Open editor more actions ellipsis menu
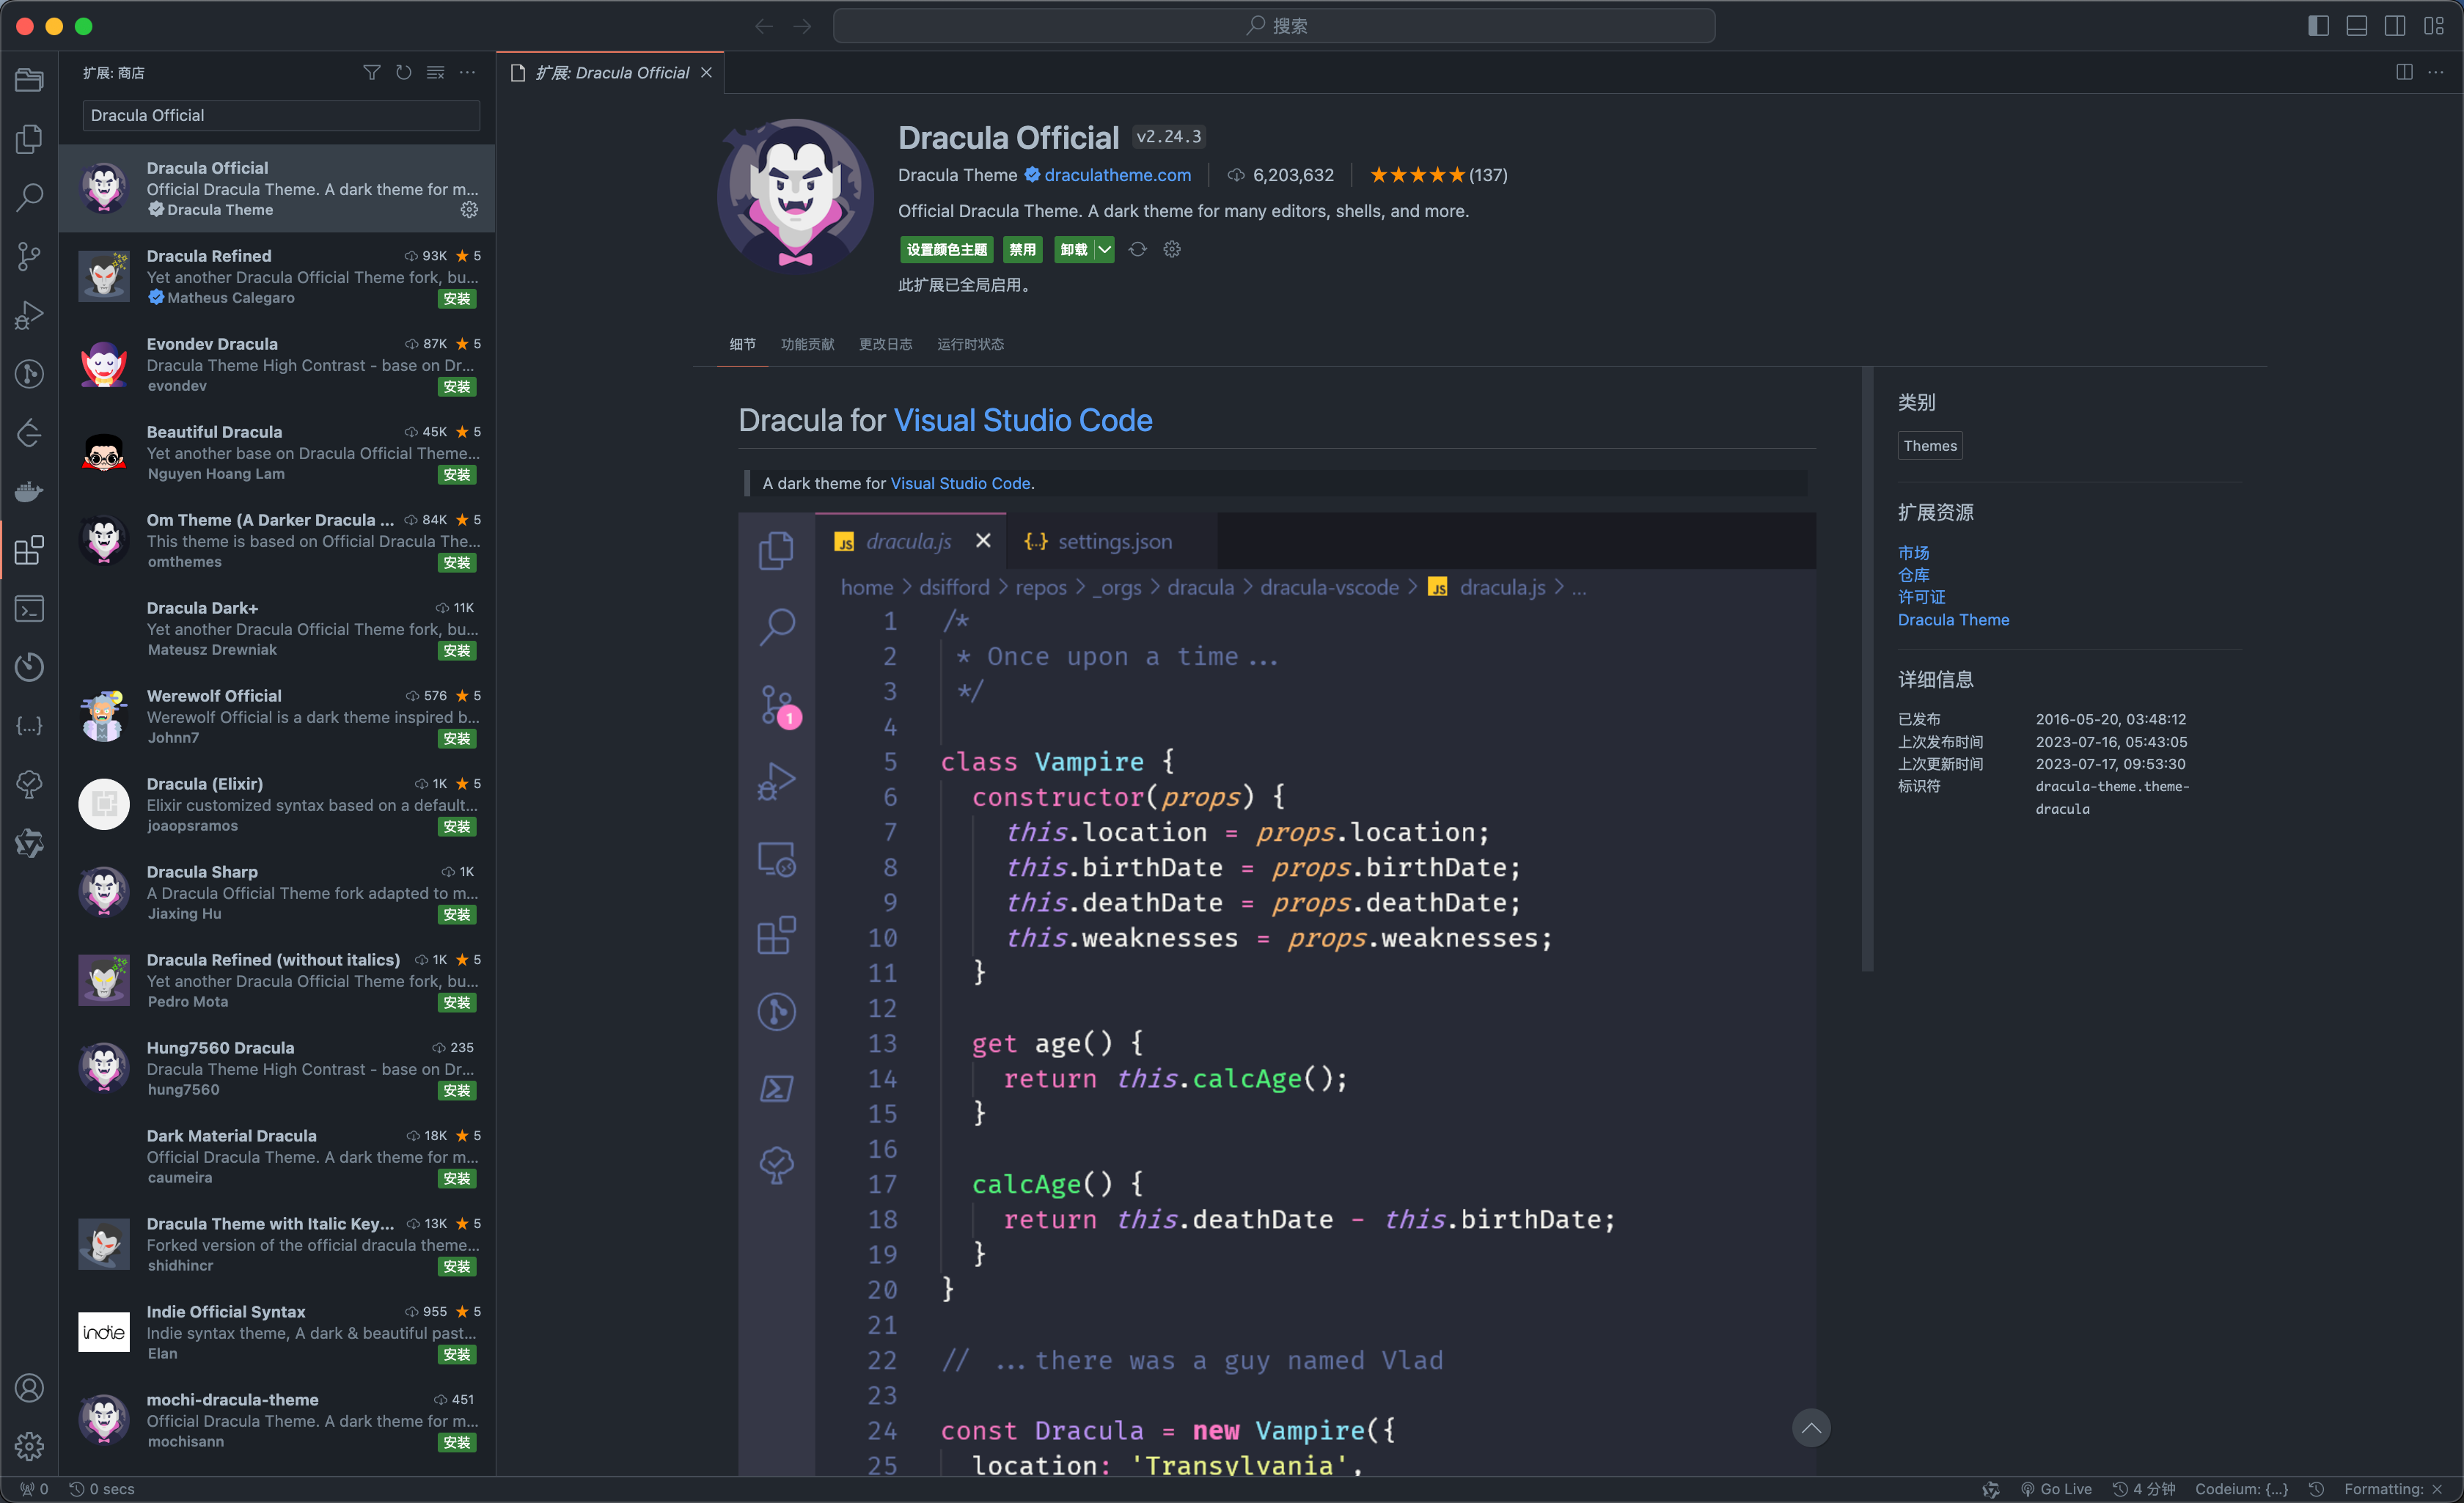The width and height of the screenshot is (2464, 1503). coord(2436,73)
